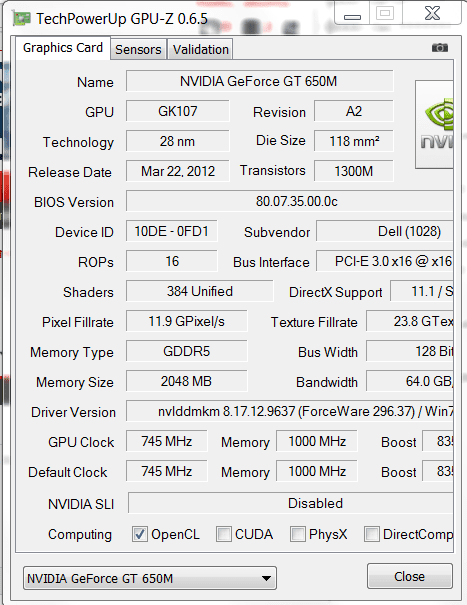
Task: Click the NVIDIA logo image
Action: (434, 124)
